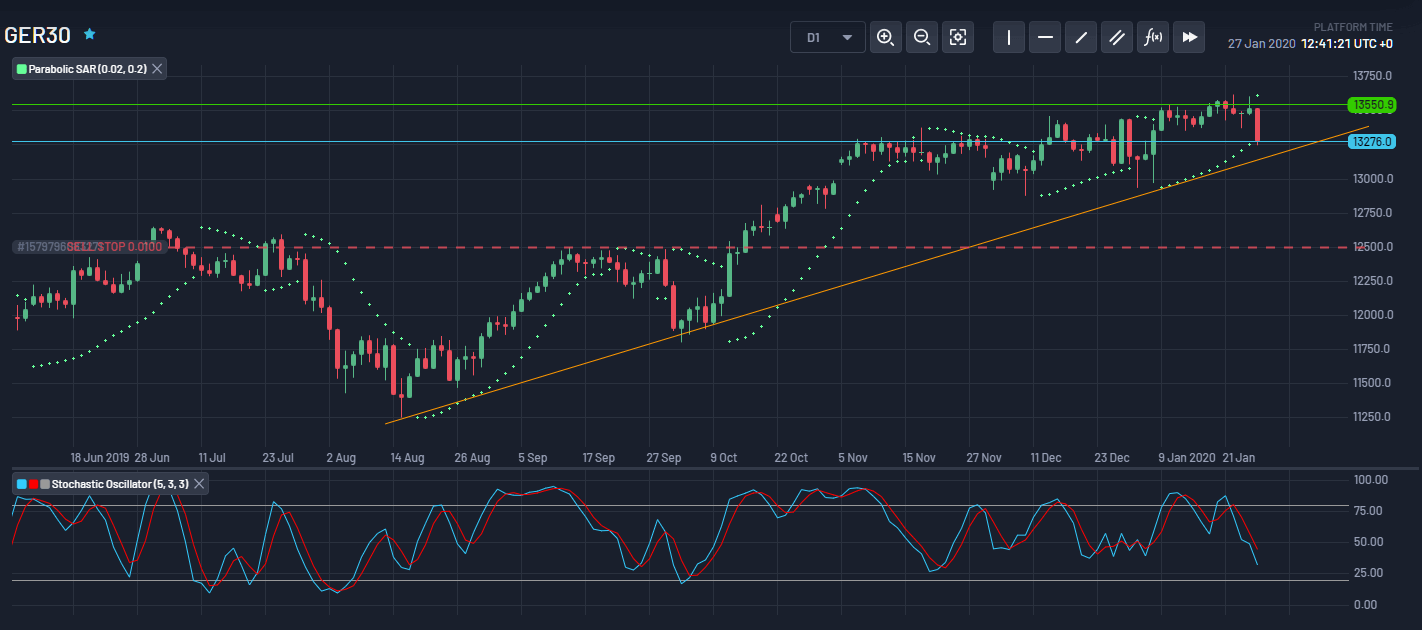Select the vertical line drawing tool

pyautogui.click(x=1008, y=37)
